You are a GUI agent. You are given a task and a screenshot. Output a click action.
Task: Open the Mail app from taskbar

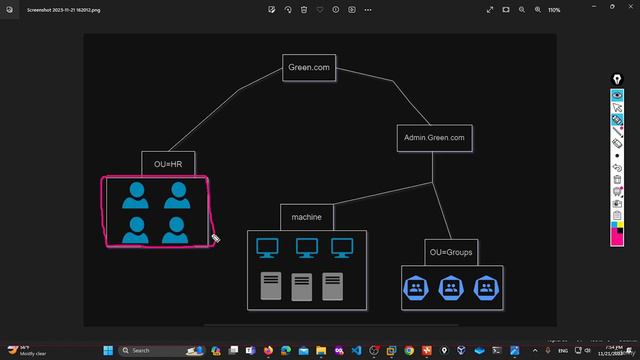303,350
